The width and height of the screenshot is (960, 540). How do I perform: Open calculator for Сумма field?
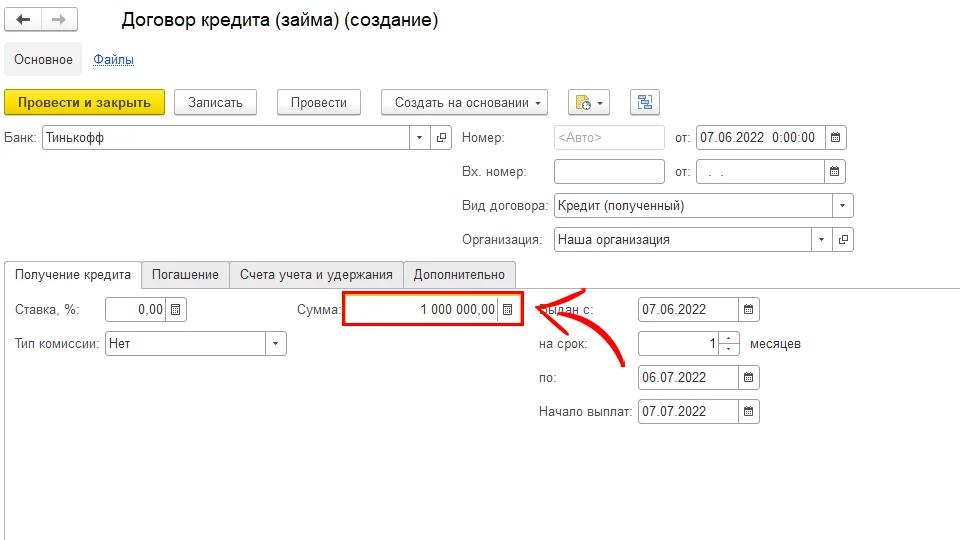point(508,310)
